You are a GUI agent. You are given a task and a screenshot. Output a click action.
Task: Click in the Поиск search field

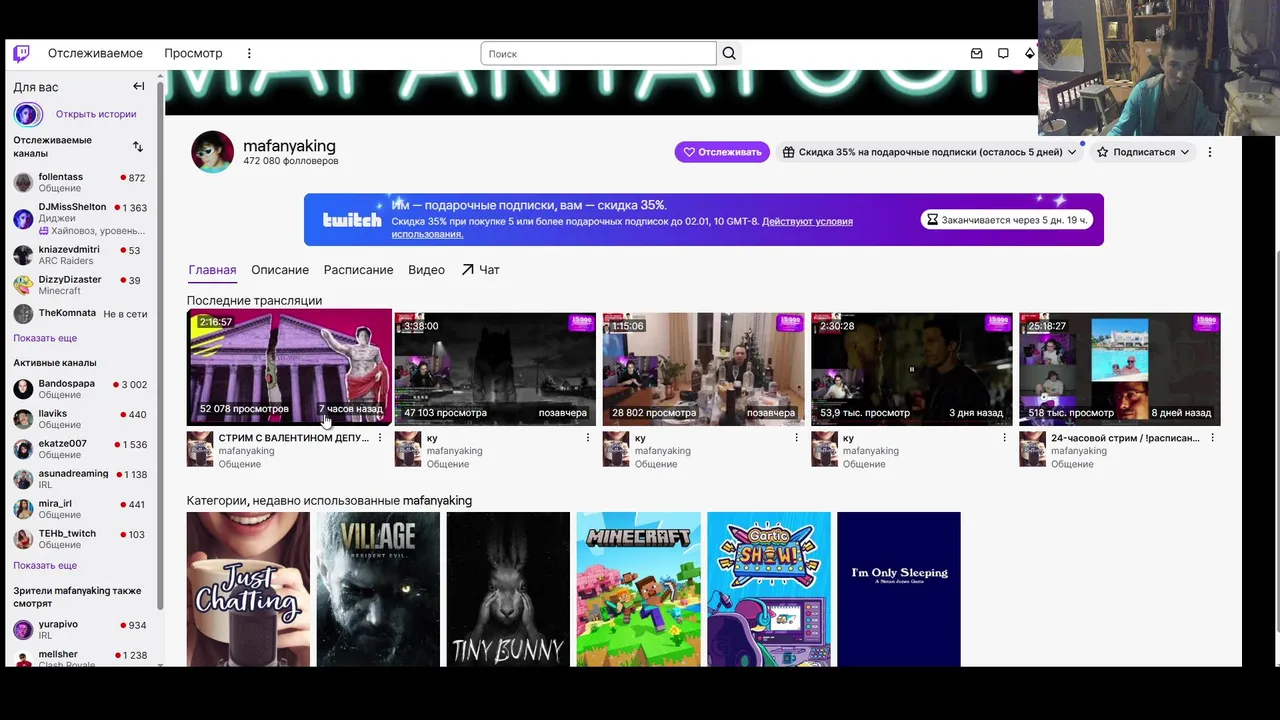pos(598,54)
